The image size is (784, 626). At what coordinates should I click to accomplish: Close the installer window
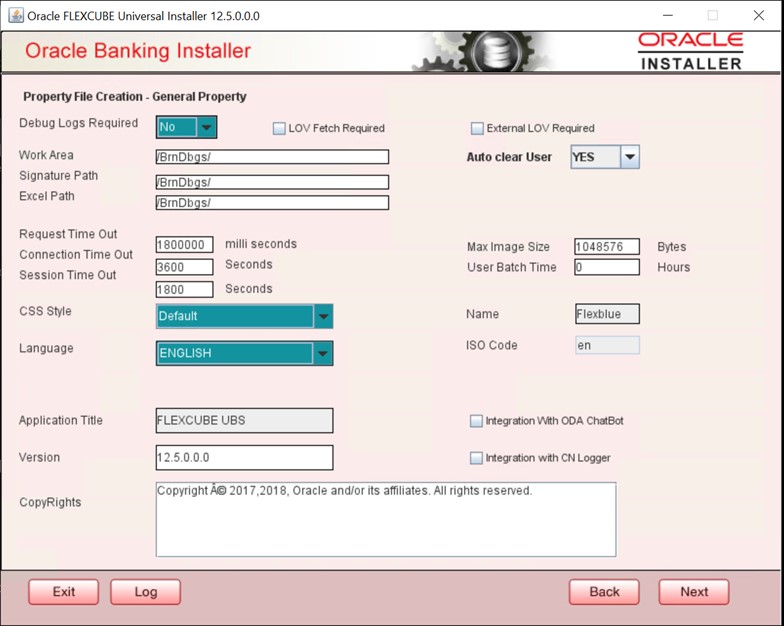[x=758, y=16]
